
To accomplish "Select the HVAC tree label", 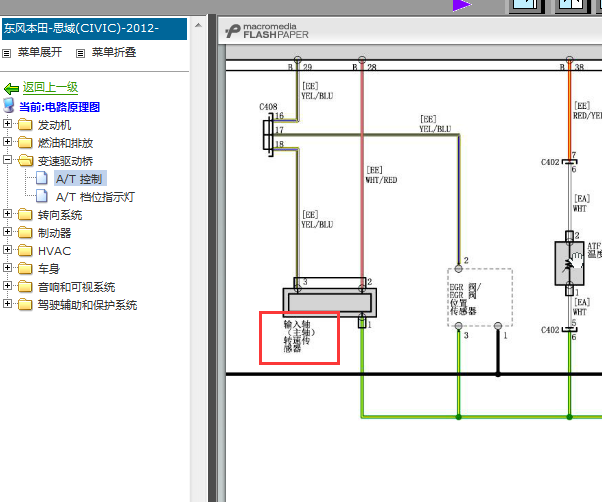I will pyautogui.click(x=54, y=251).
